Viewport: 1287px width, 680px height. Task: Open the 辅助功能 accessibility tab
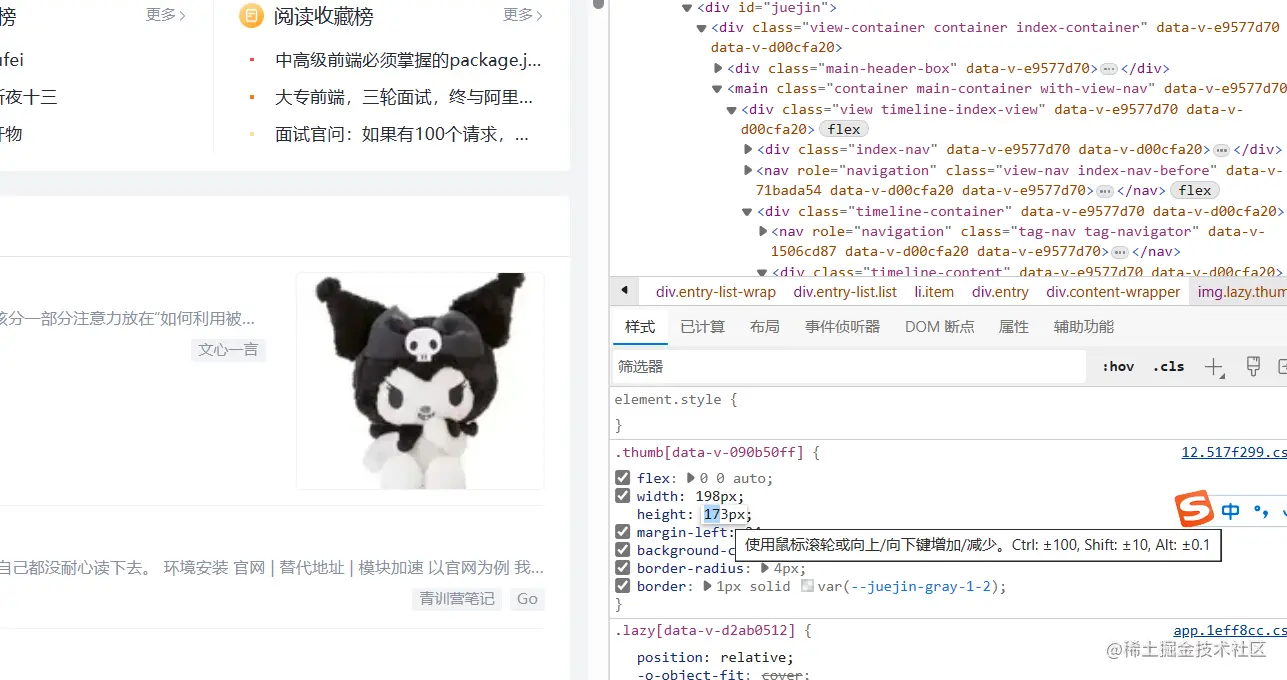pyautogui.click(x=1083, y=327)
